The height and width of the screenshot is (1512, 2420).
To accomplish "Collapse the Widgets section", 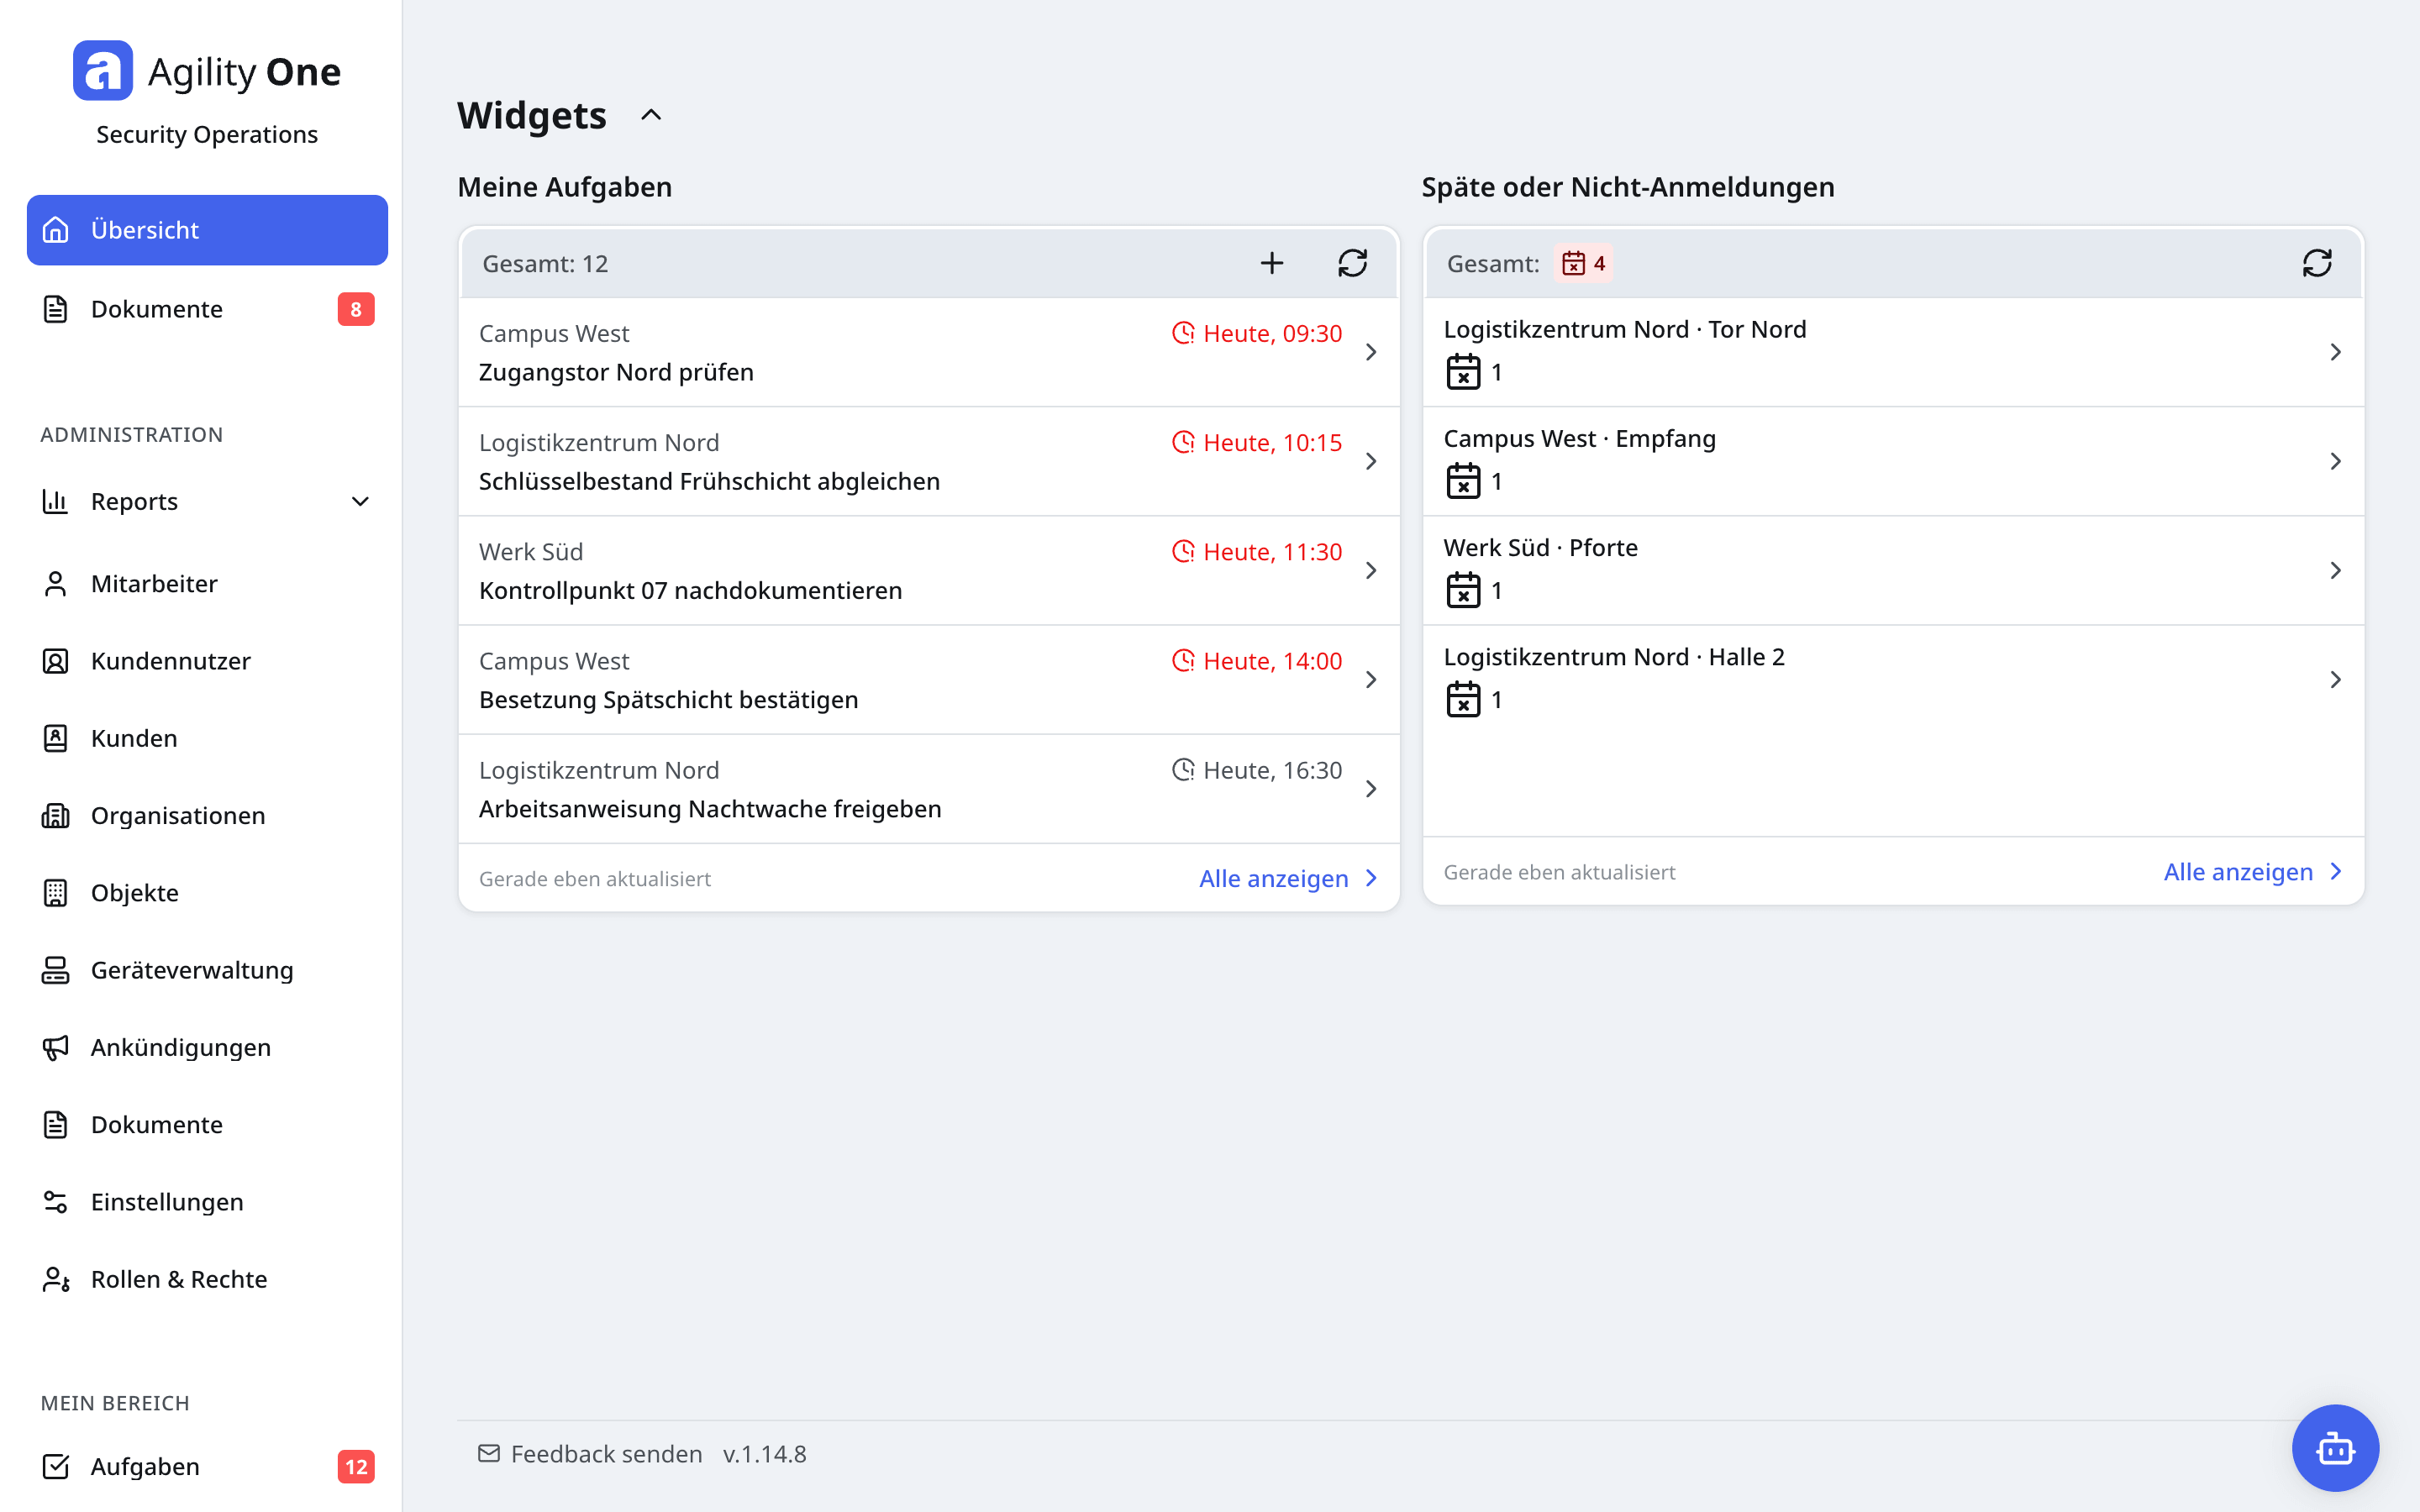I will tap(651, 115).
